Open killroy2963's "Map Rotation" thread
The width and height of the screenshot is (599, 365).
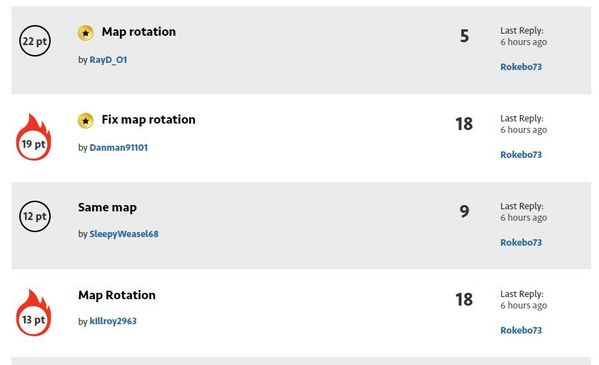[117, 295]
